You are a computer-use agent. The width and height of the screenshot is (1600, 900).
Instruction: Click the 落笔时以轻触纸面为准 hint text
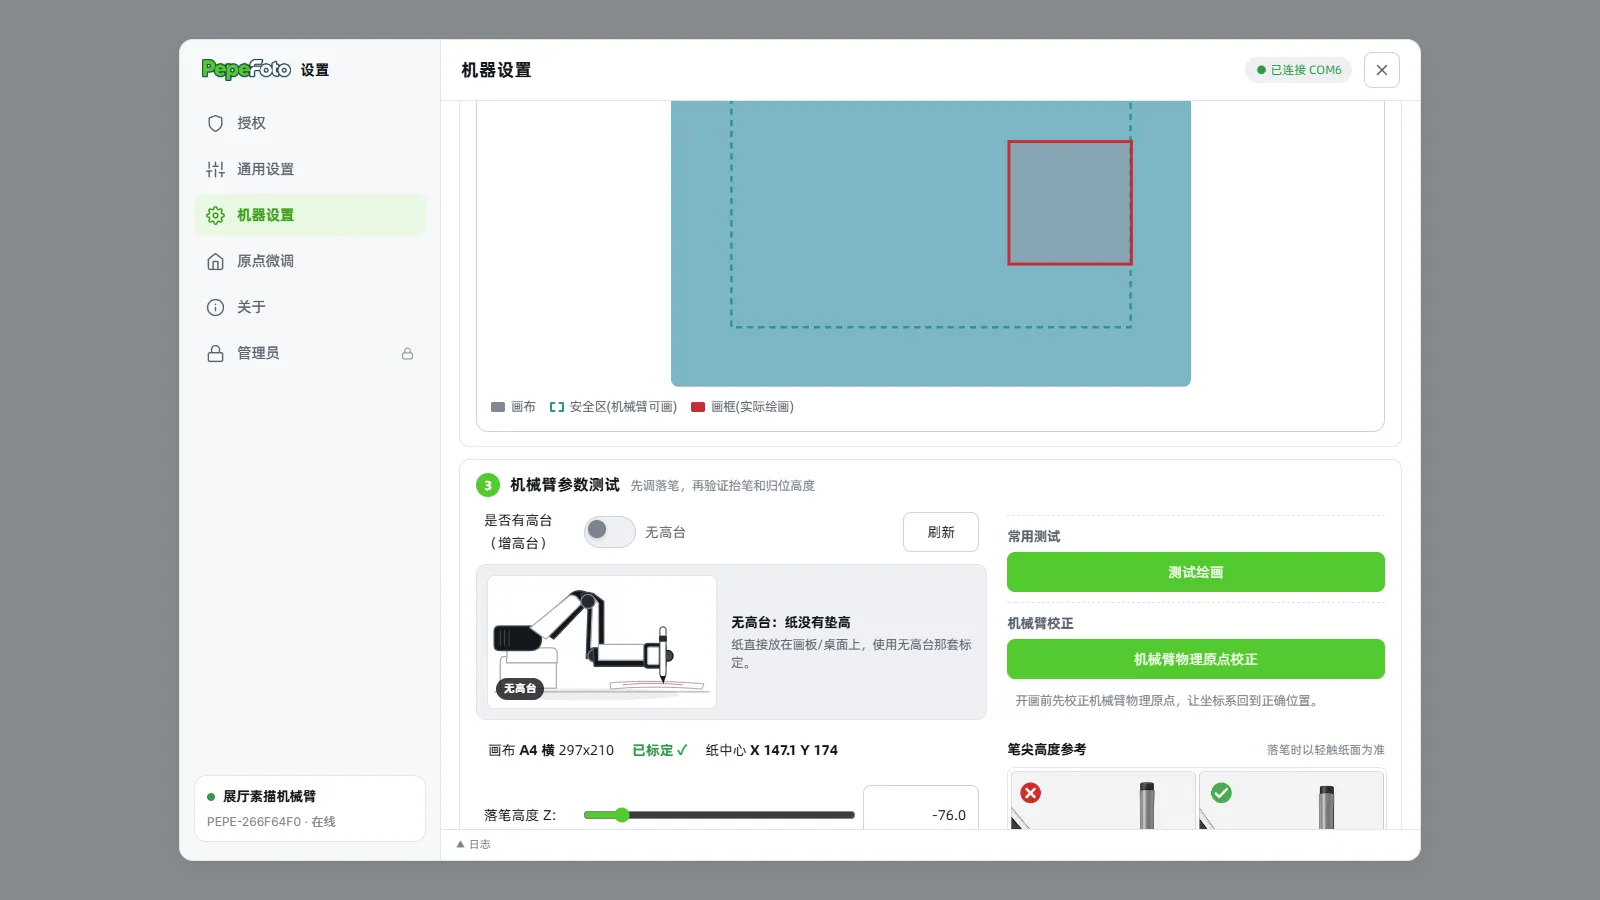(1326, 750)
